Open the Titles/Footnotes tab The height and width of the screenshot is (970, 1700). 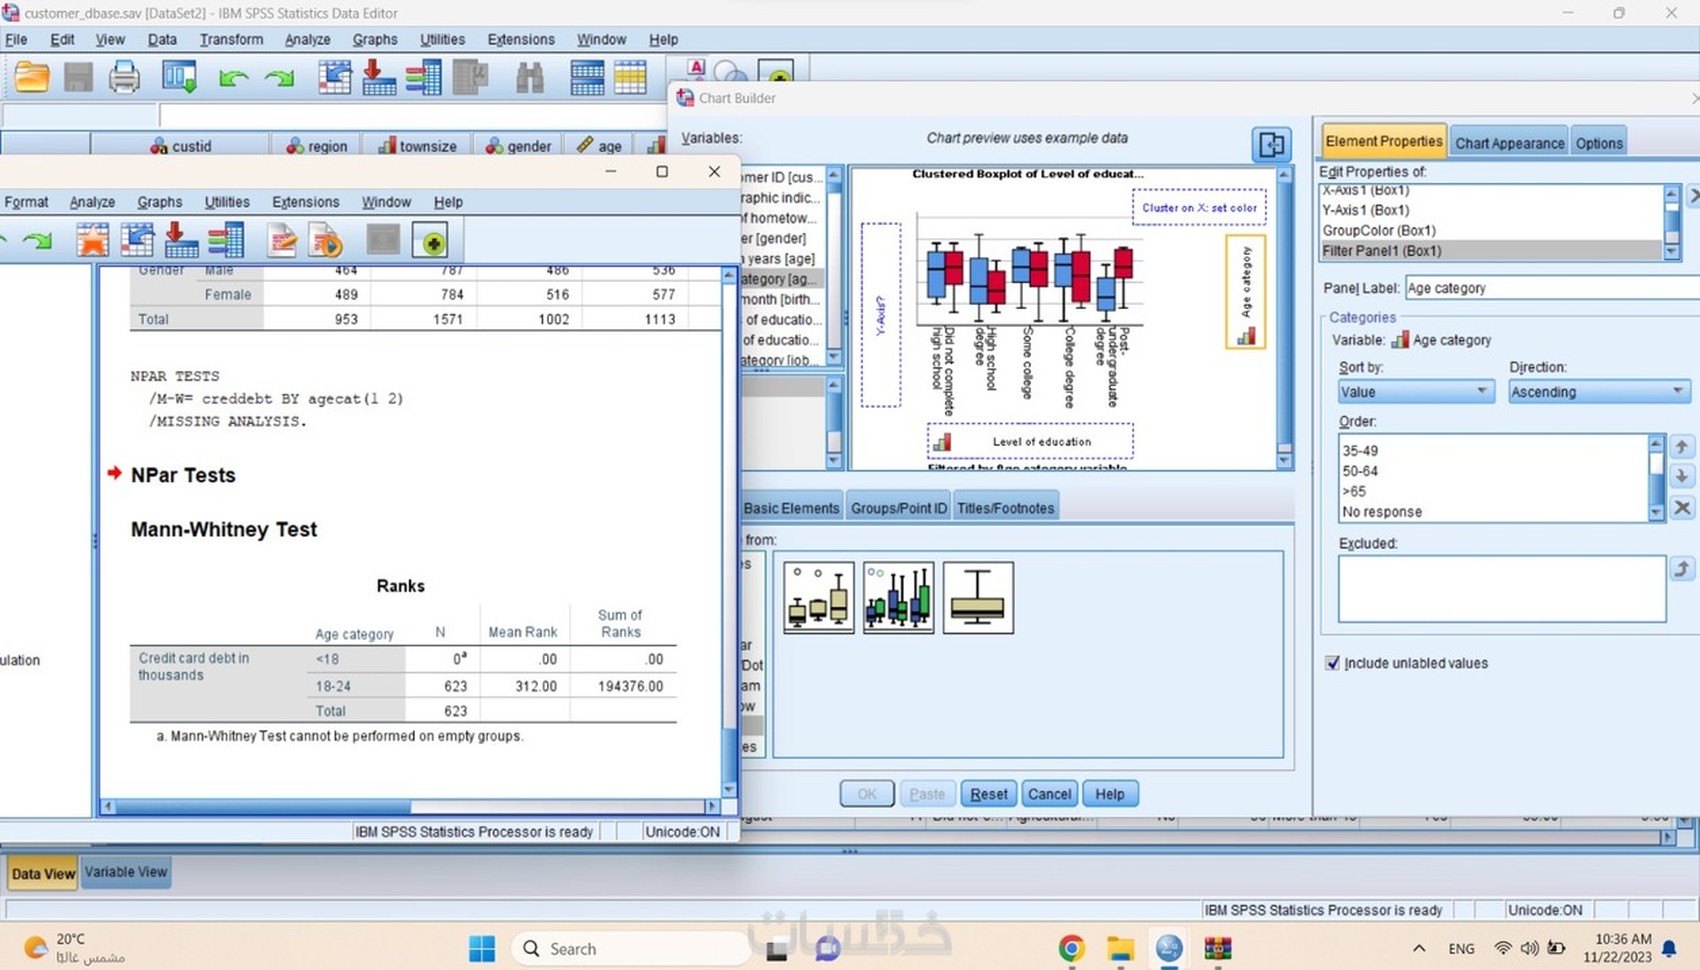click(1005, 508)
